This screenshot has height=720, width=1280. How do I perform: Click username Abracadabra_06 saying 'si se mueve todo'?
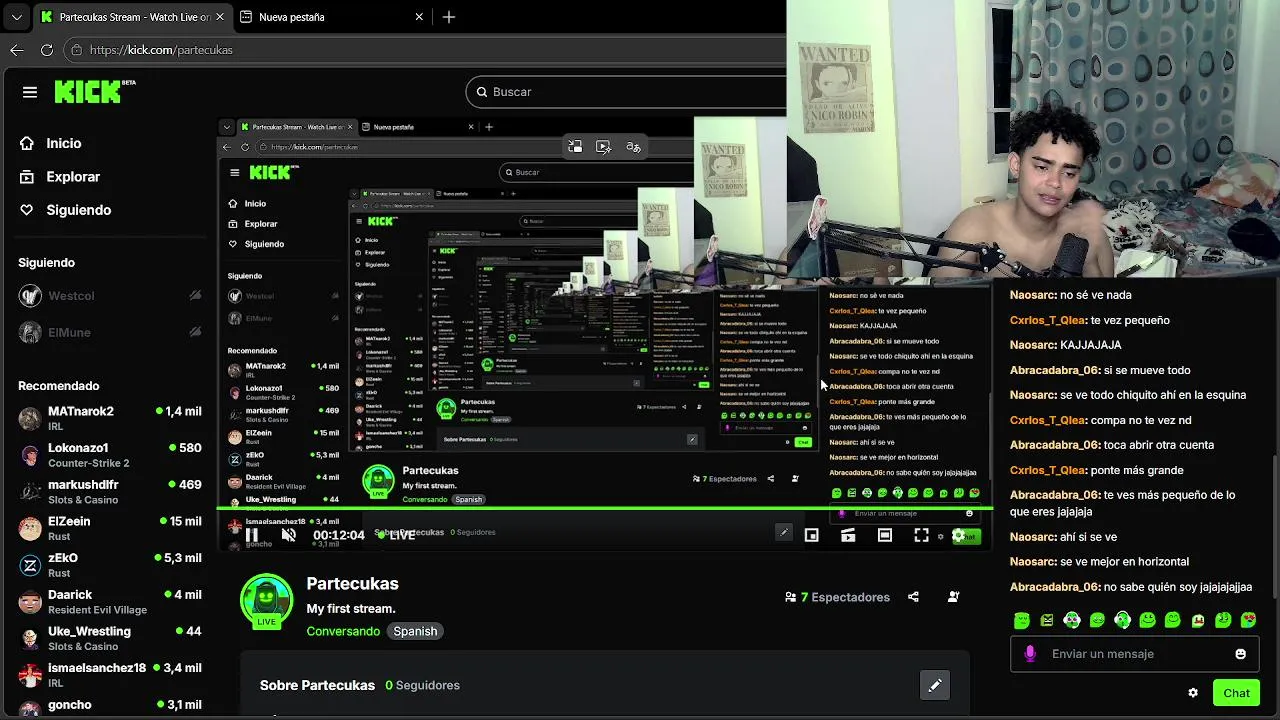coord(1055,370)
